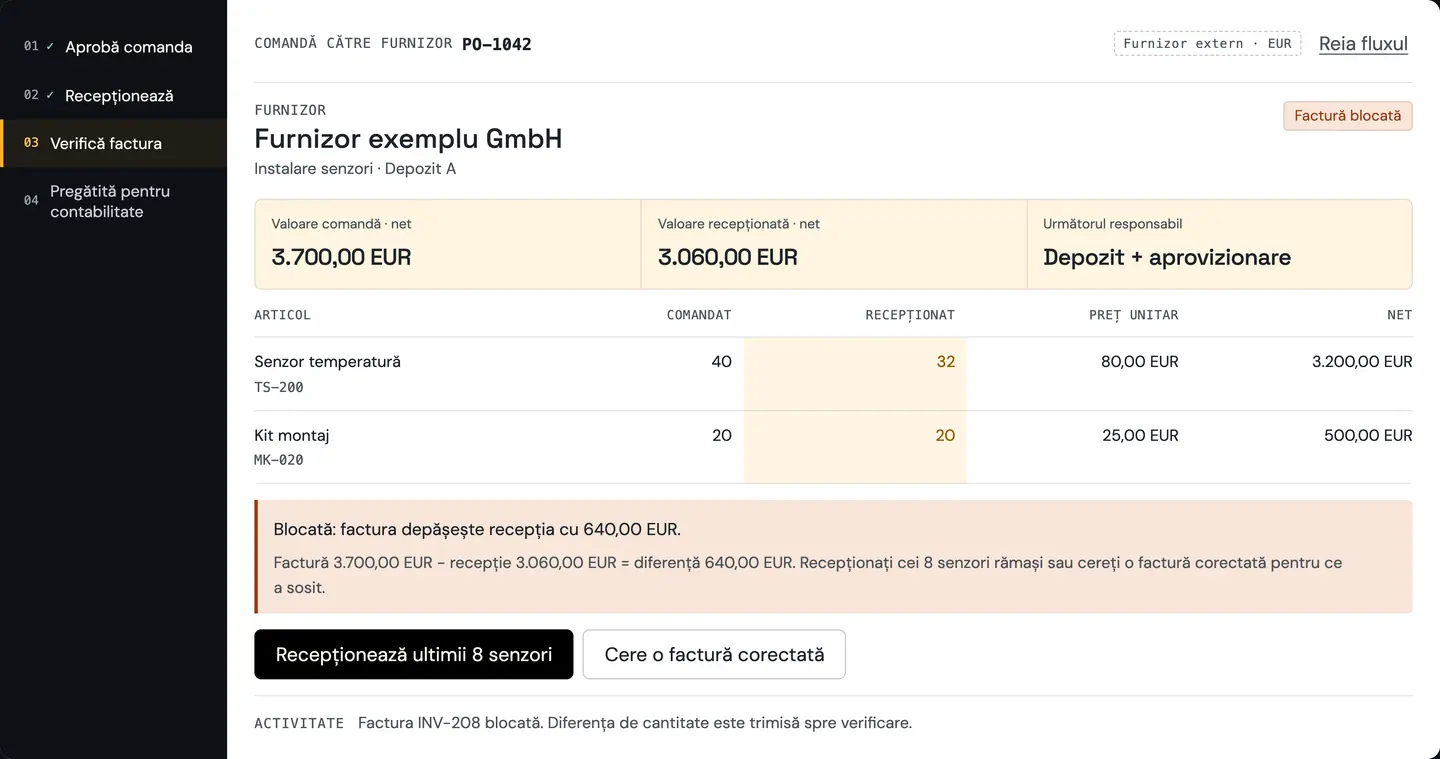Click the TS-200 item code
This screenshot has width=1440, height=759.
(x=279, y=387)
